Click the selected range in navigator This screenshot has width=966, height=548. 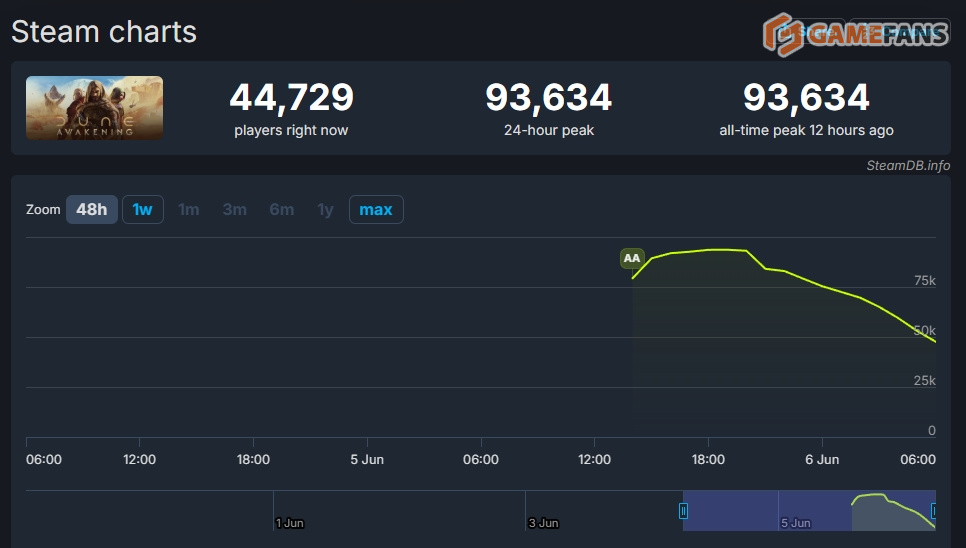pyautogui.click(x=809, y=510)
